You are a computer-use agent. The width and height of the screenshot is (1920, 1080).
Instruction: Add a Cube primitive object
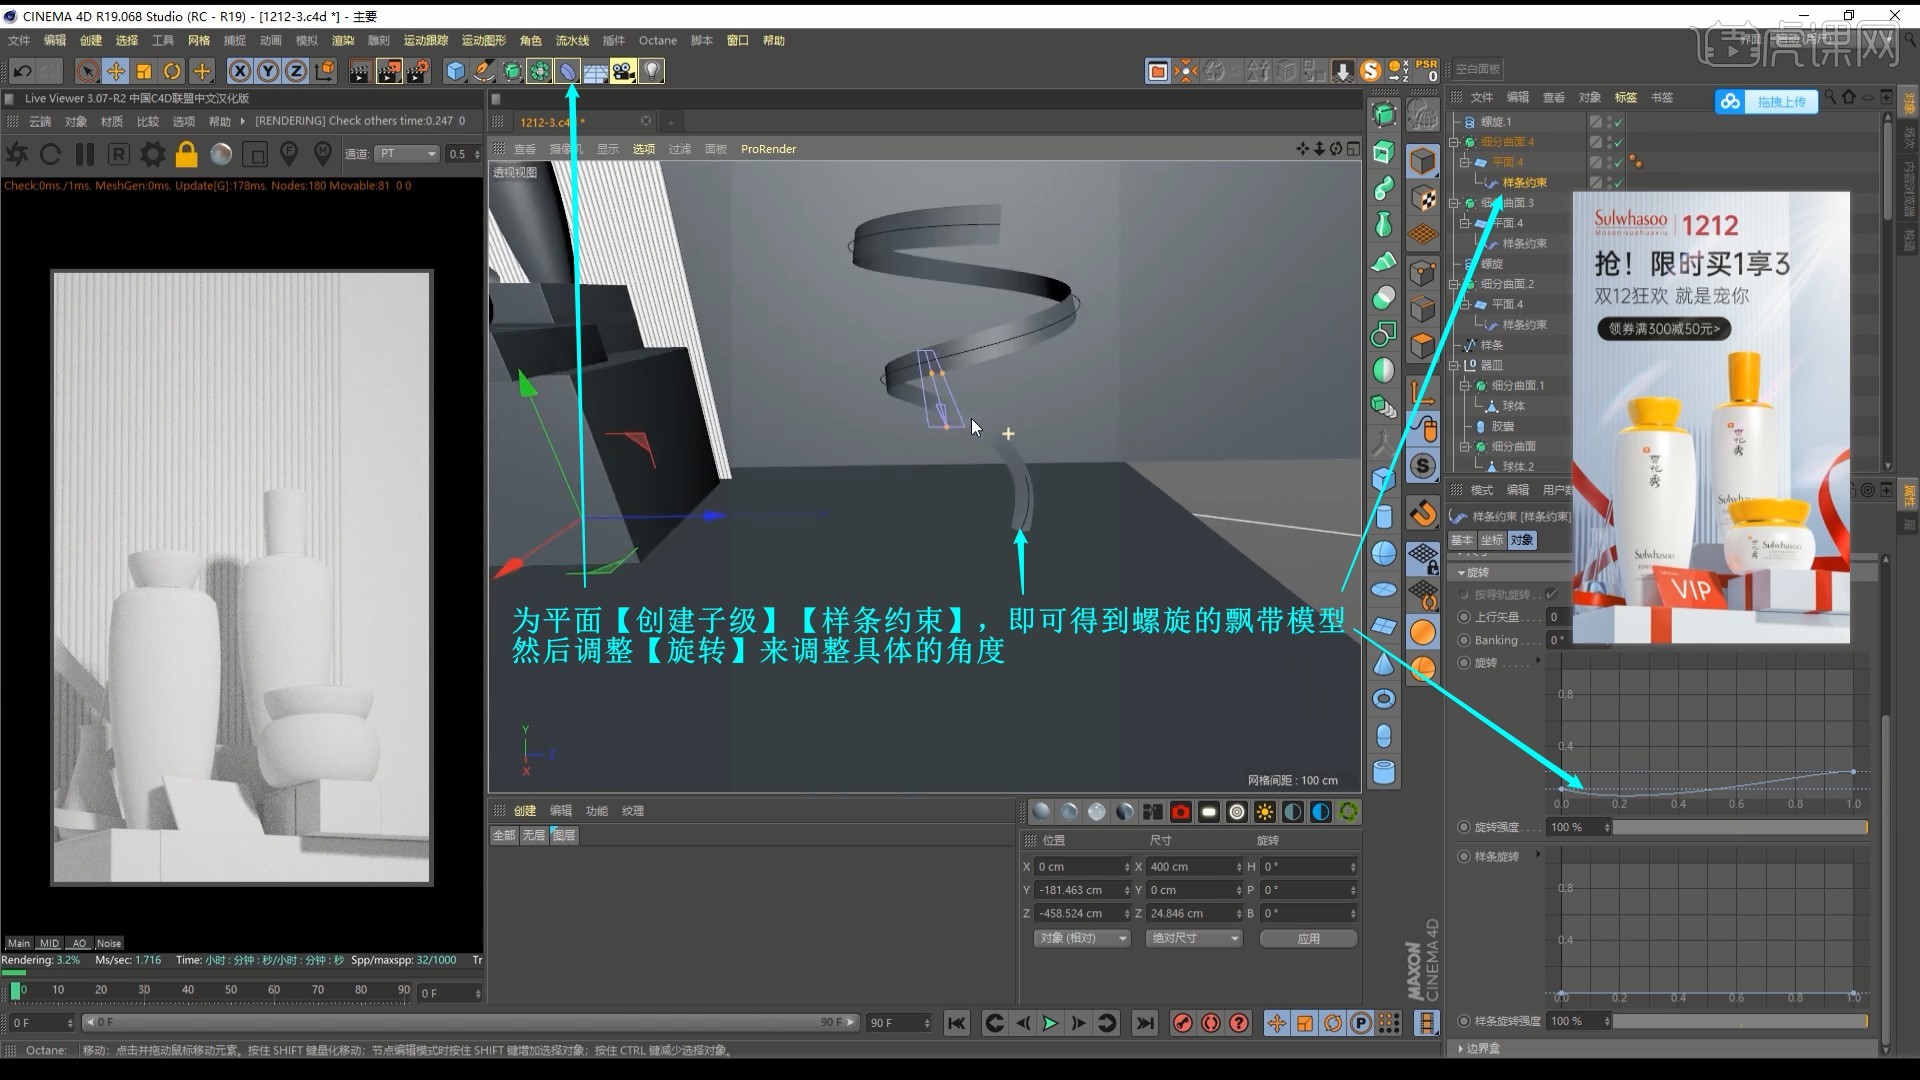point(455,71)
